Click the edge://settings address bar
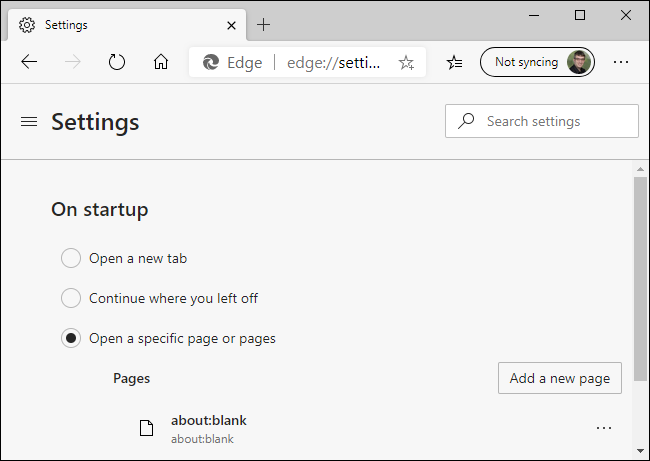Image resolution: width=650 pixels, height=461 pixels. click(333, 62)
